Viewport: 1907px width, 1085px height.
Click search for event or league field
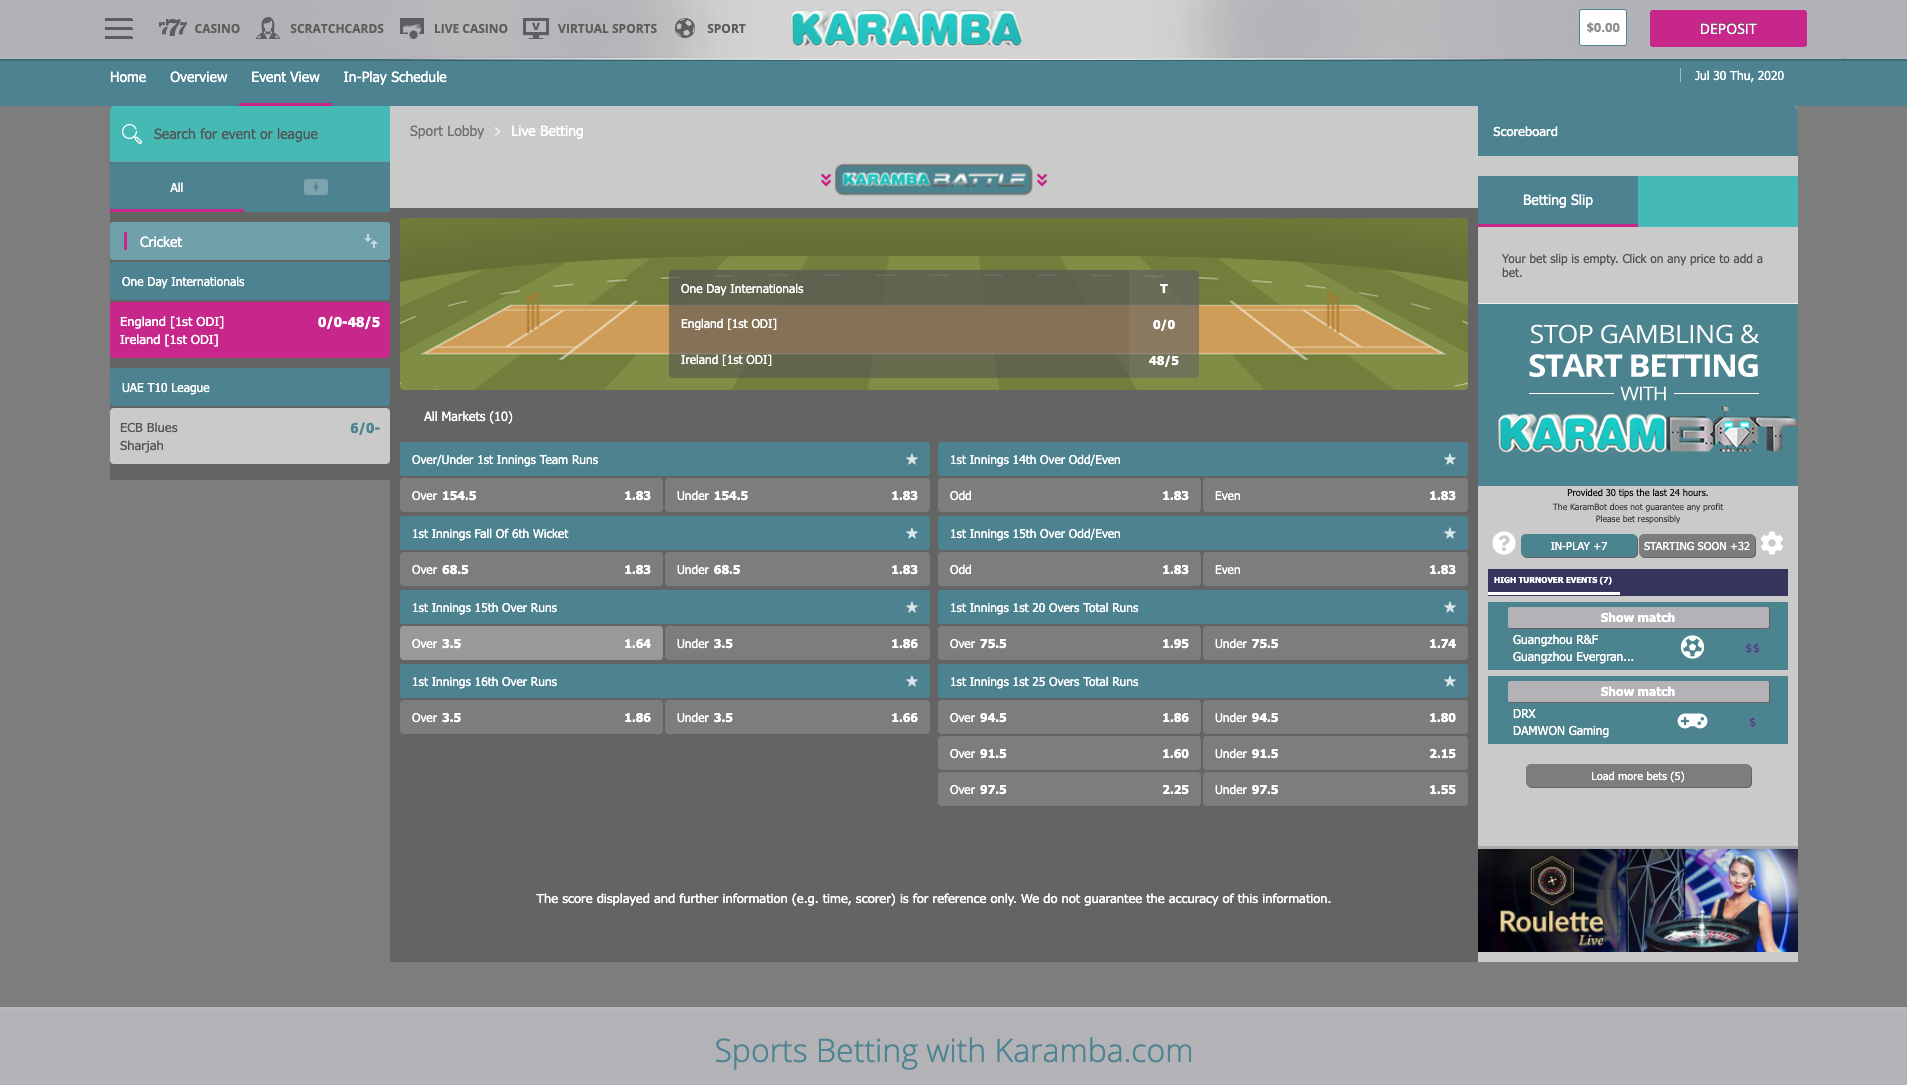(250, 134)
